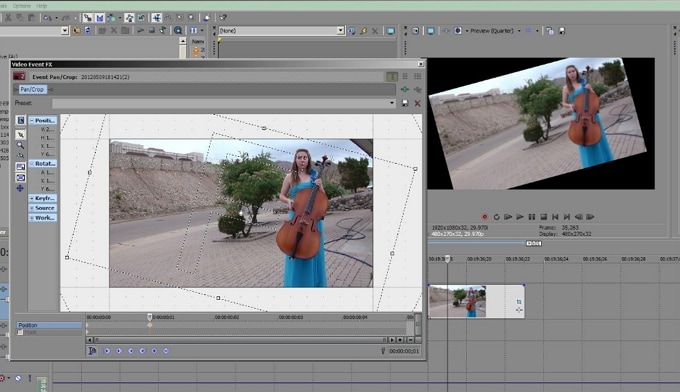Click the Undo button in main toolbar
The height and width of the screenshot is (392, 680).
click(x=47, y=18)
